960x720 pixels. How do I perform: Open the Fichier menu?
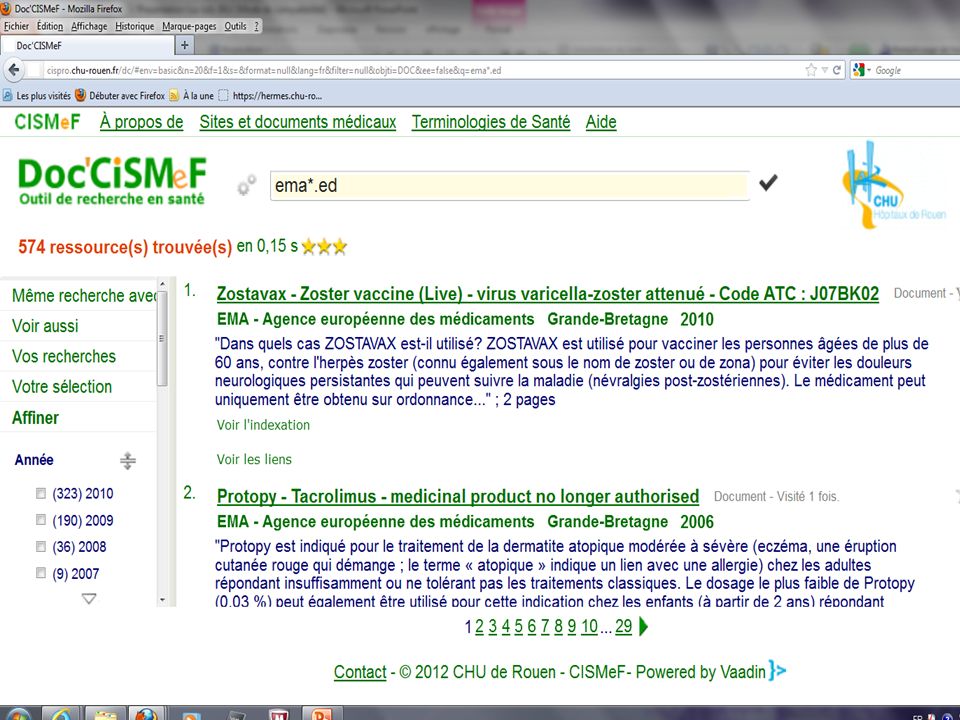coord(16,26)
